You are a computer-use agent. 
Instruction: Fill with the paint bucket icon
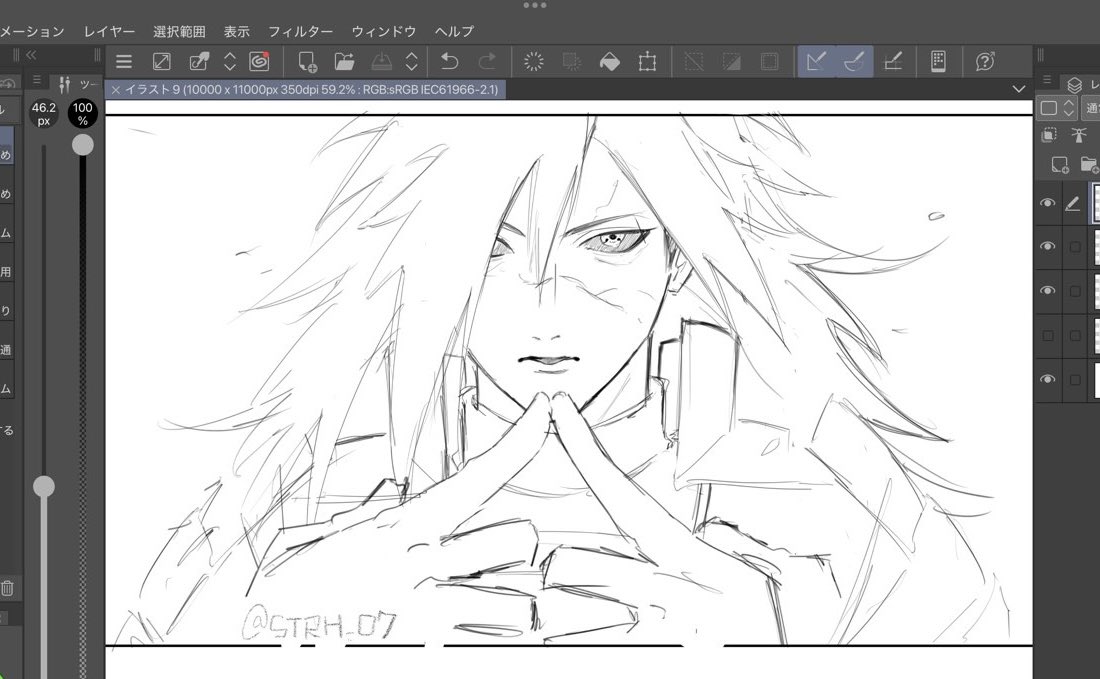tap(610, 62)
